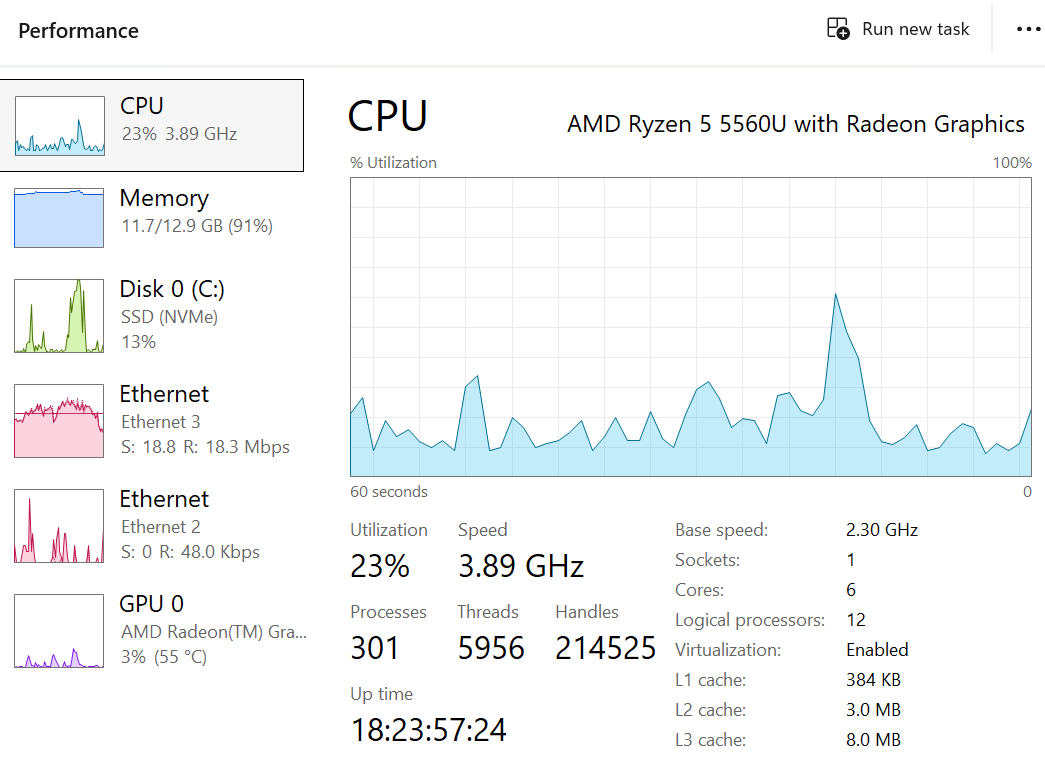
Task: Select the GPU 0 graph thumbnail
Action: (60, 631)
